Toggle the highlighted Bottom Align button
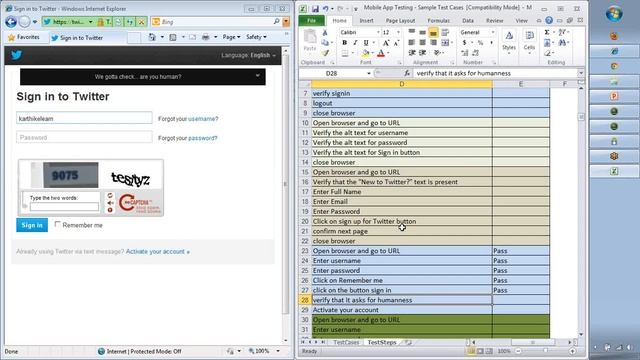 [x=433, y=32]
